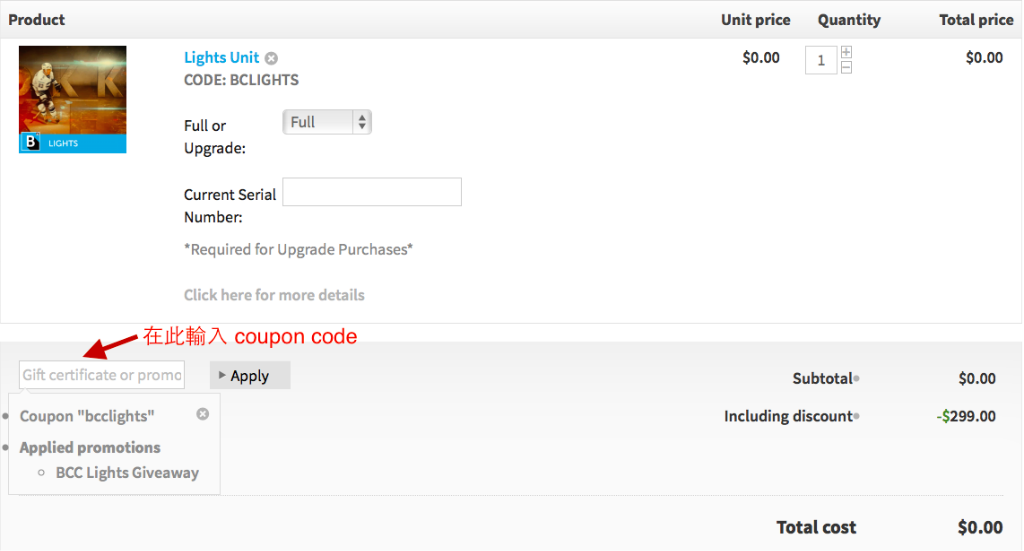Click the Lights product thumbnail image
The height and width of the screenshot is (551, 1024).
[72, 99]
